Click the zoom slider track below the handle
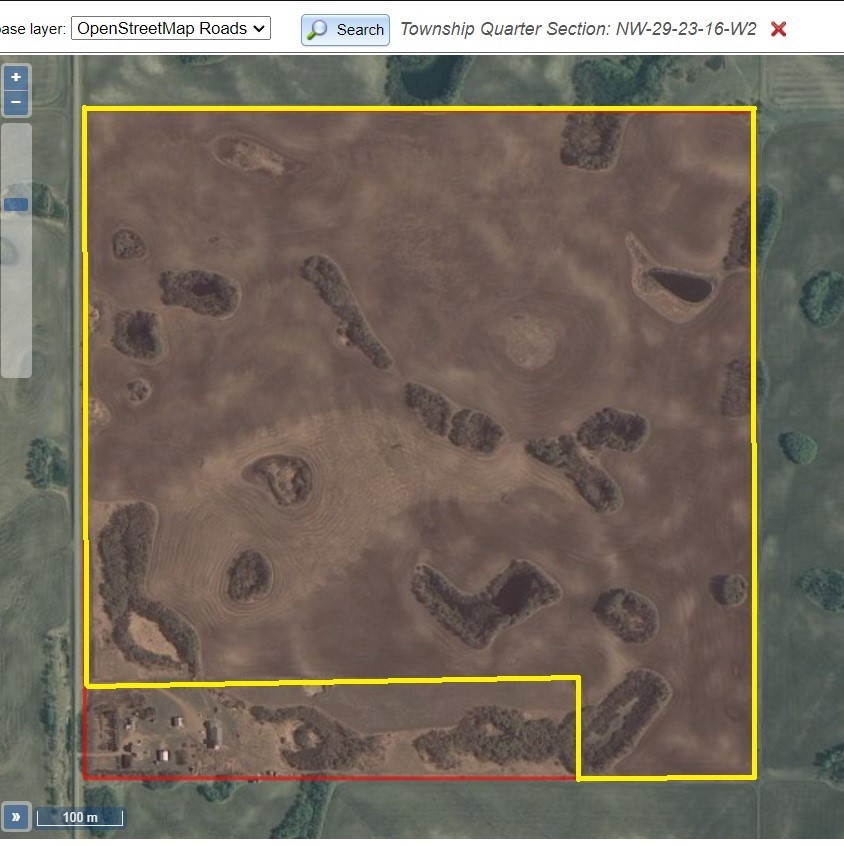The width and height of the screenshot is (844, 846). click(16, 294)
